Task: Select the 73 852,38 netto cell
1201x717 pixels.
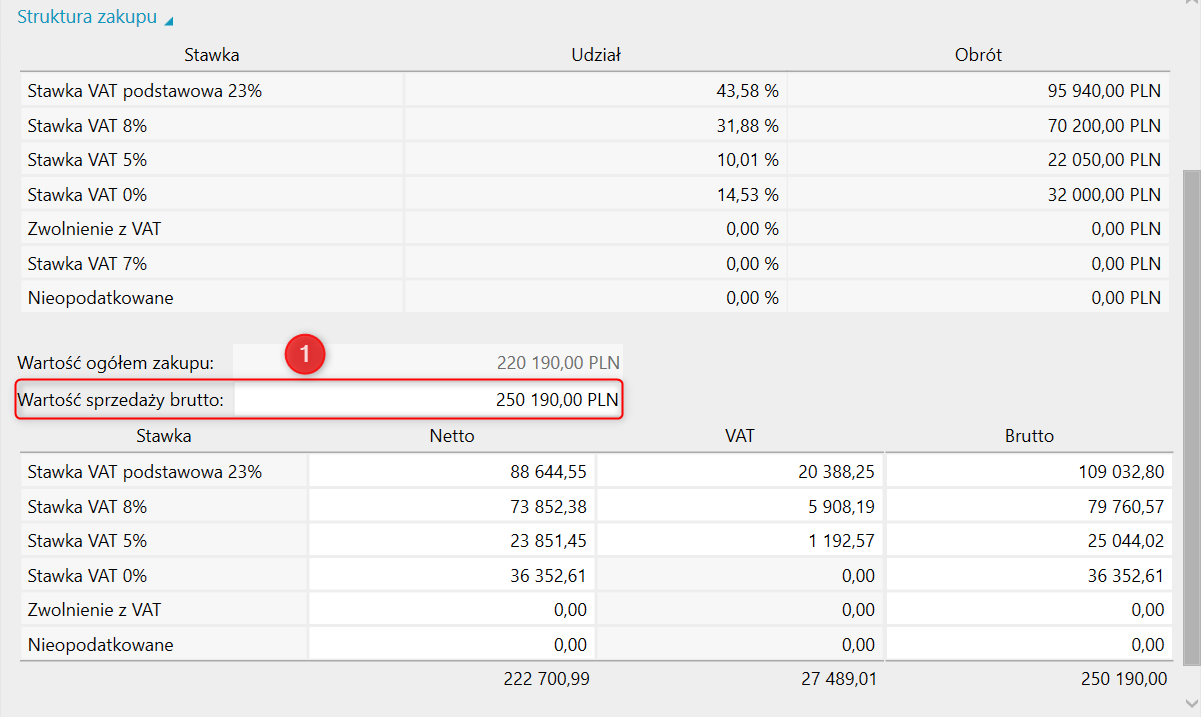Action: tap(452, 507)
